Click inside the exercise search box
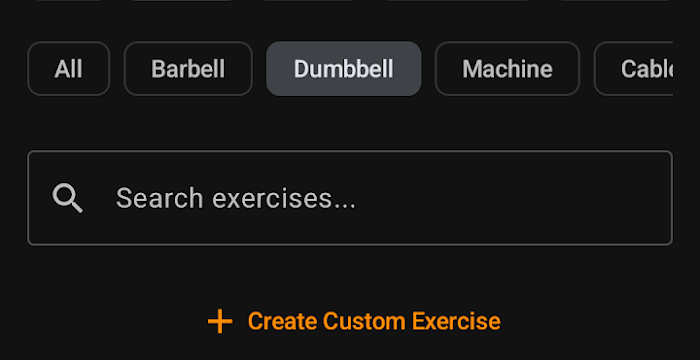Image resolution: width=700 pixels, height=360 pixels. tap(350, 198)
